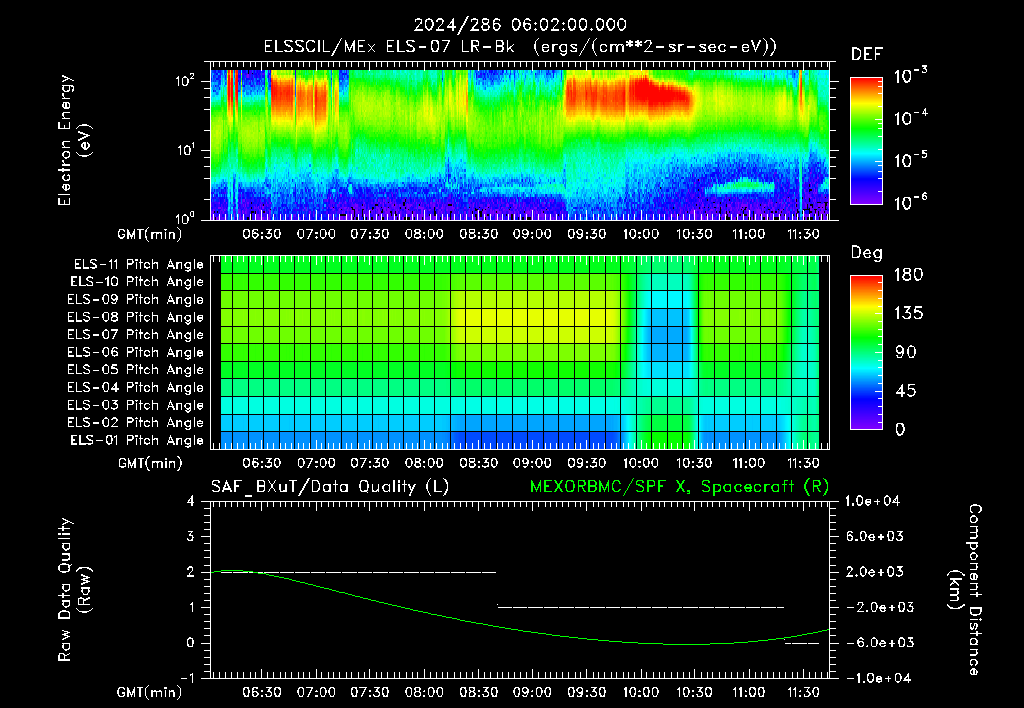Select the ELS-04 Pitch Angle row label
The height and width of the screenshot is (708, 1024).
pyautogui.click(x=136, y=388)
